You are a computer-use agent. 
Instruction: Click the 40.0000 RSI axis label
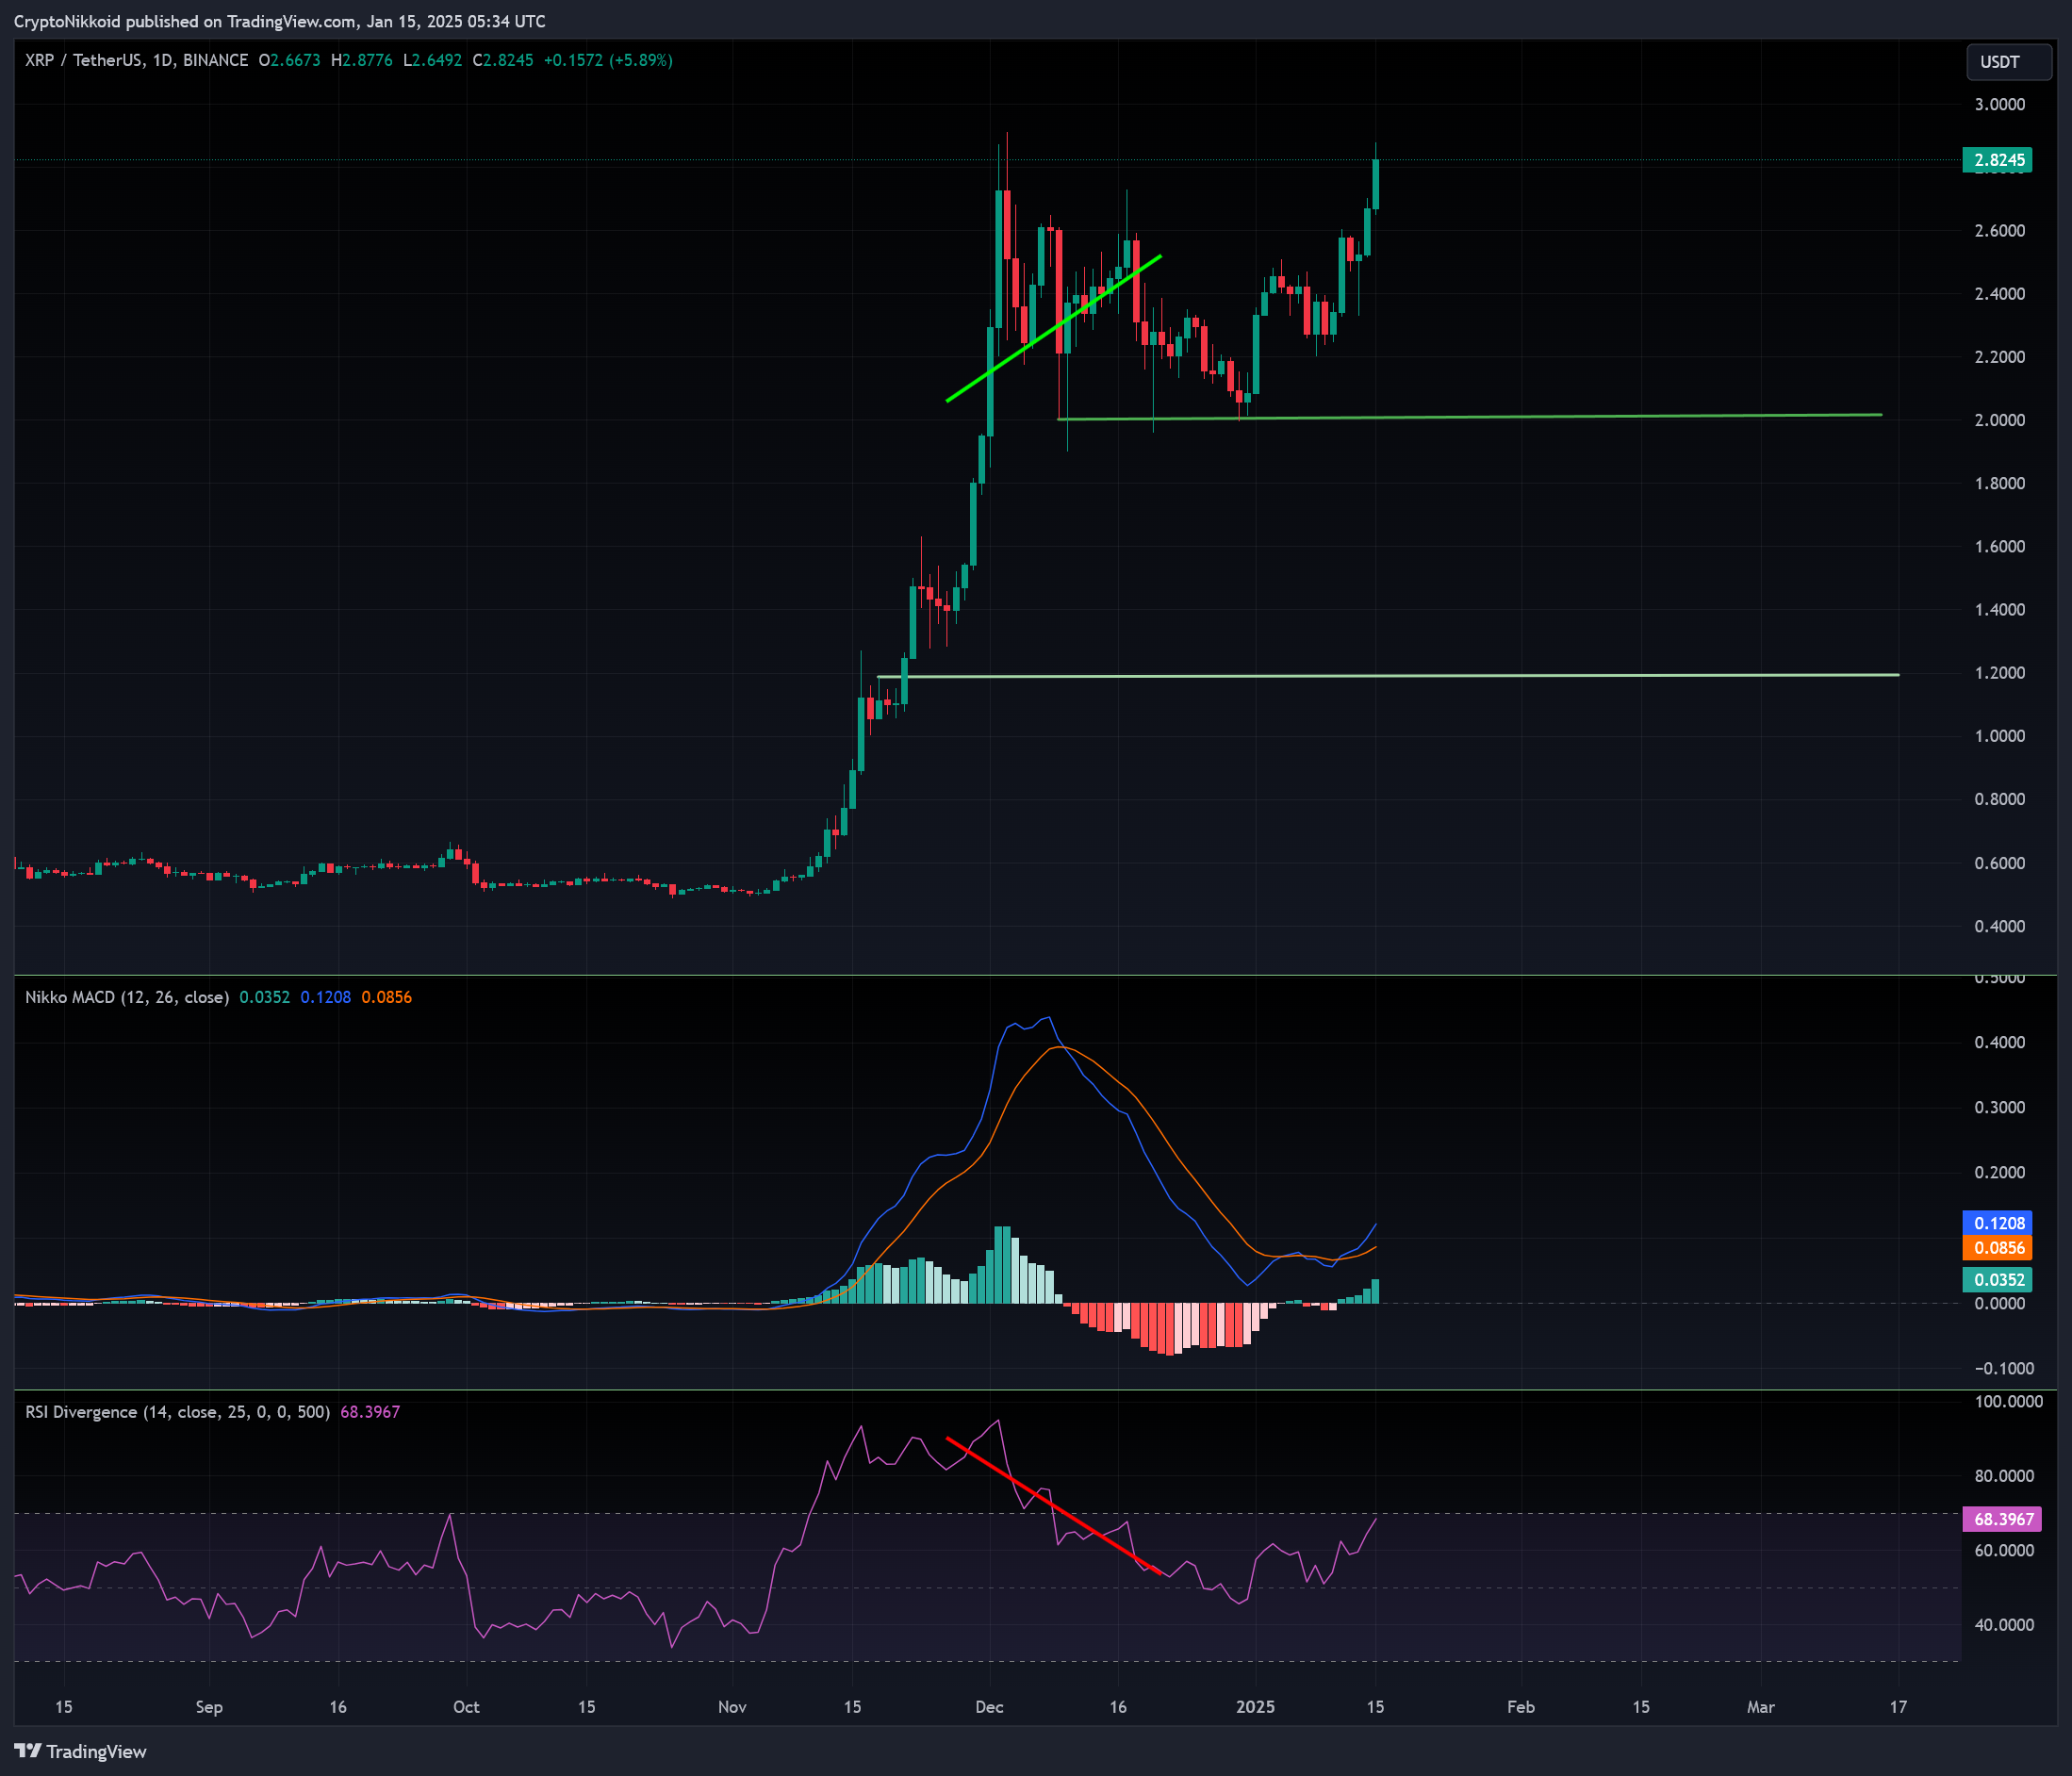[x=2004, y=1625]
